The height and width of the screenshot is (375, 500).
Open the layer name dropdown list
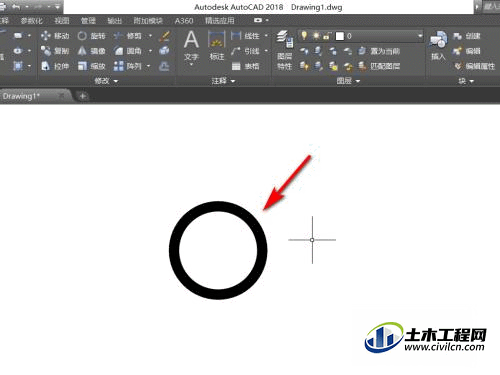pyautogui.click(x=420, y=36)
